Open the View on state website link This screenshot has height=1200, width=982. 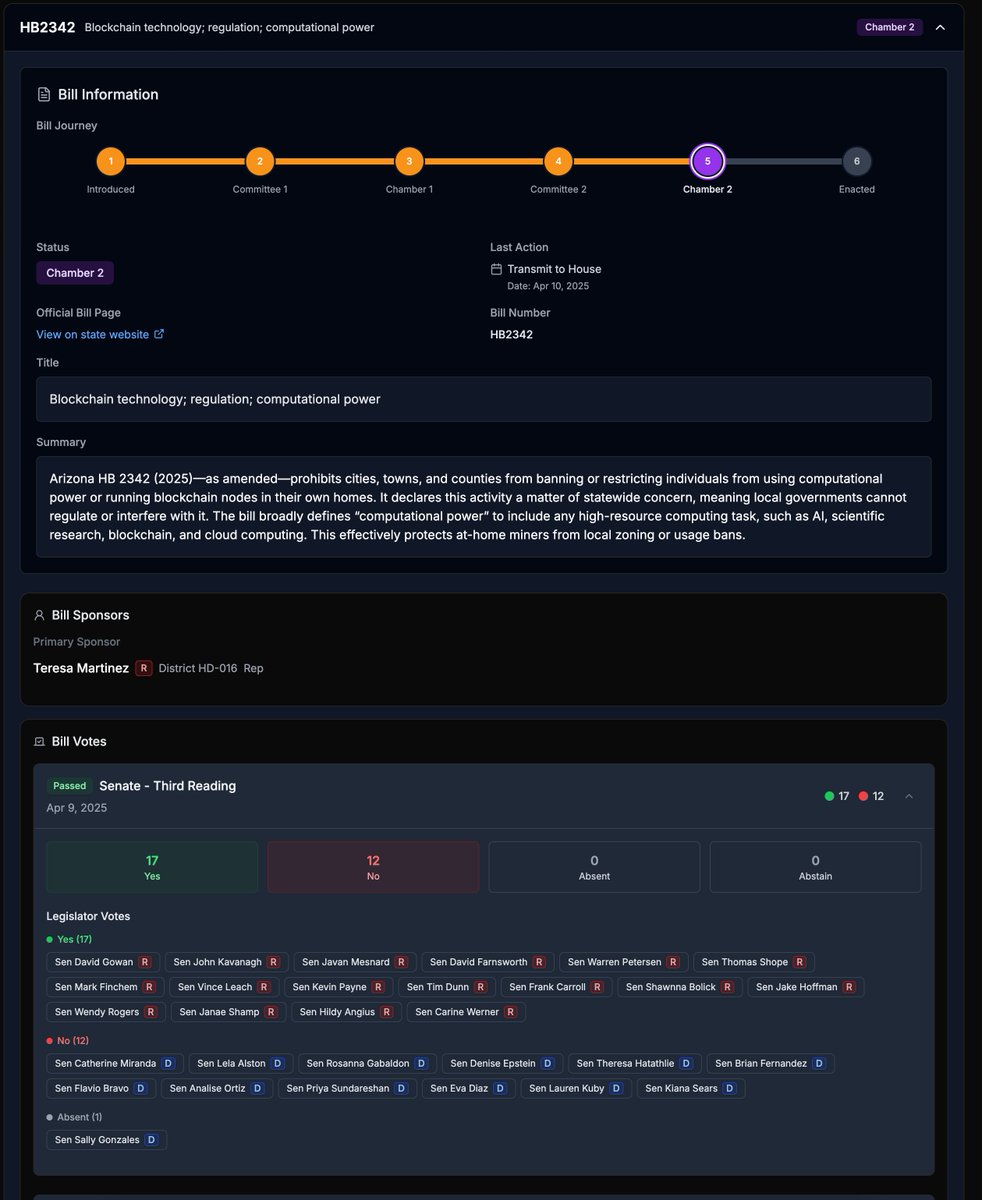(93, 334)
